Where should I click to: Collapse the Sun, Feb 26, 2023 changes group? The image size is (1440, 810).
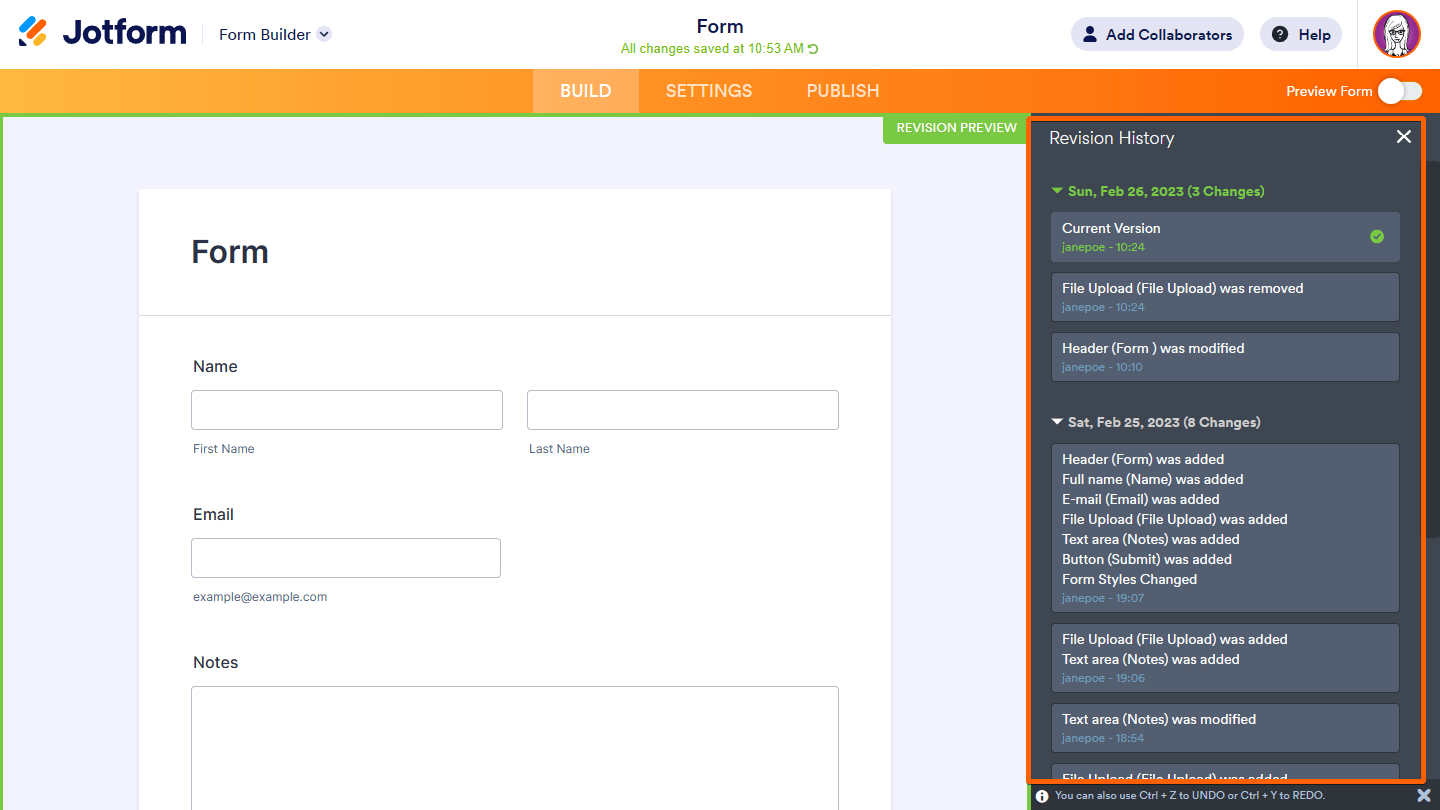[1057, 190]
